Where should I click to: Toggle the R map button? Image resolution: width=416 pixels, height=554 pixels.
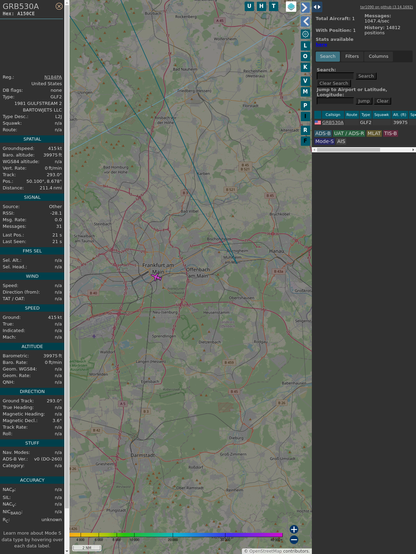pyautogui.click(x=305, y=130)
